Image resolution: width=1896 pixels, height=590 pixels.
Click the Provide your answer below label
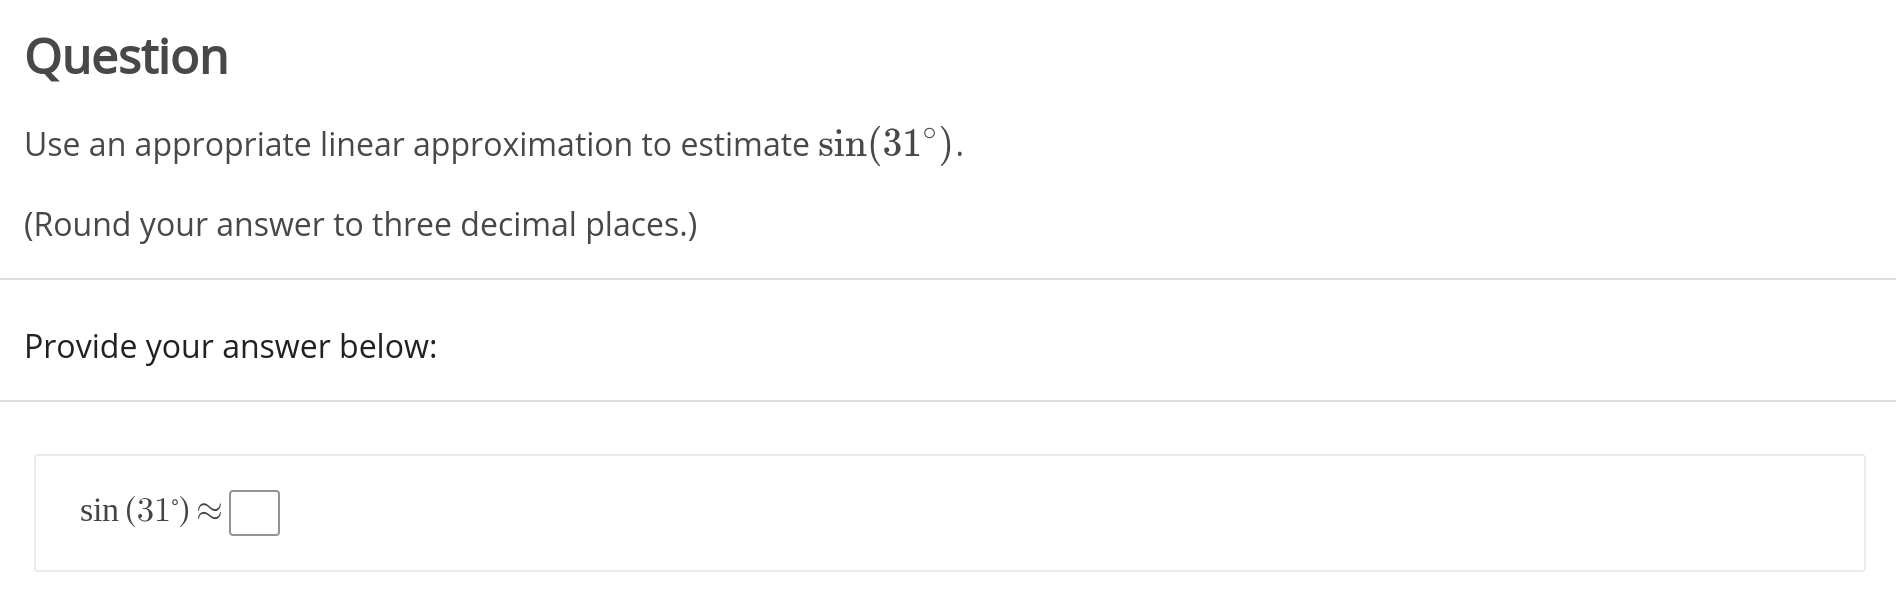pos(230,346)
